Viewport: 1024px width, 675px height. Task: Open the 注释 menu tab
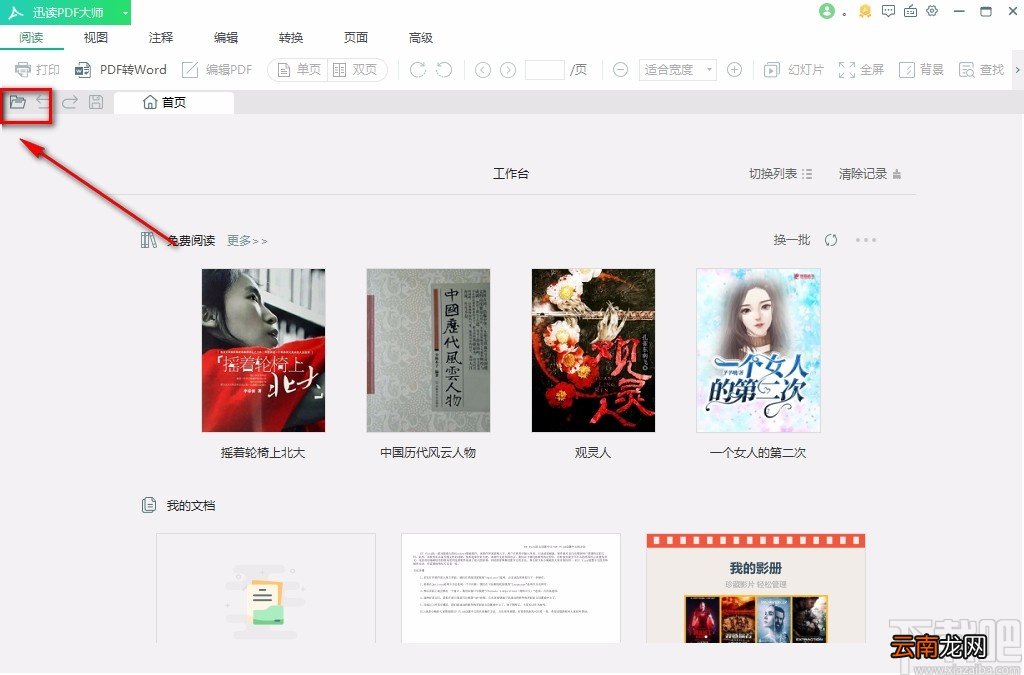pos(161,38)
